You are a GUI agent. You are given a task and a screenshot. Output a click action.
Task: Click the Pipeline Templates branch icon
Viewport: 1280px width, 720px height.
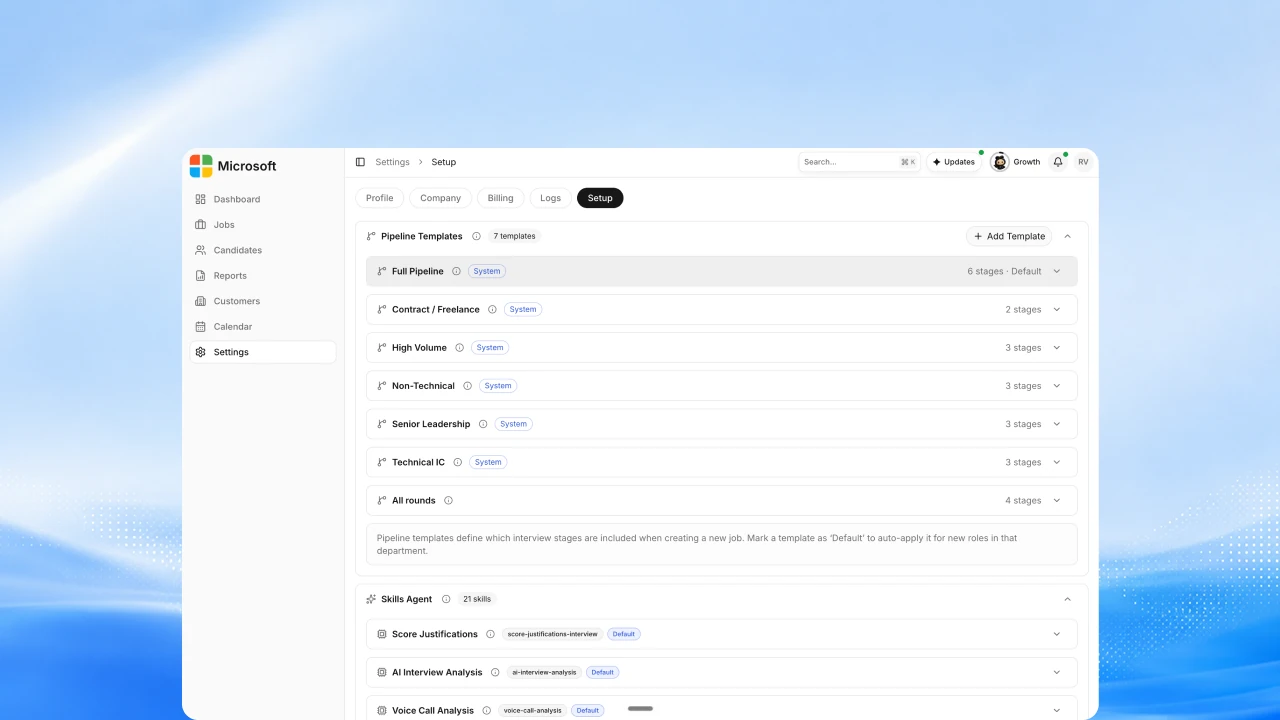[371, 237]
